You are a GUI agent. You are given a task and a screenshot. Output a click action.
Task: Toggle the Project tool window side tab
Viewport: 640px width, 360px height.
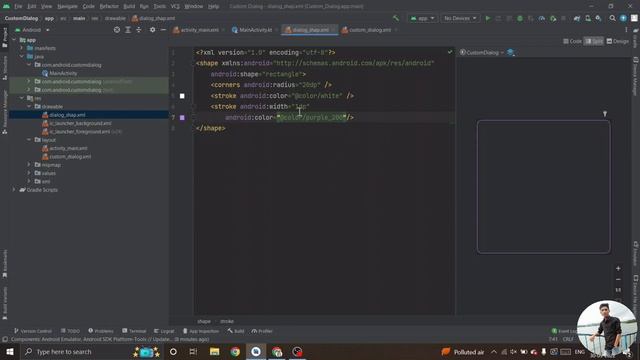click(x=4, y=38)
